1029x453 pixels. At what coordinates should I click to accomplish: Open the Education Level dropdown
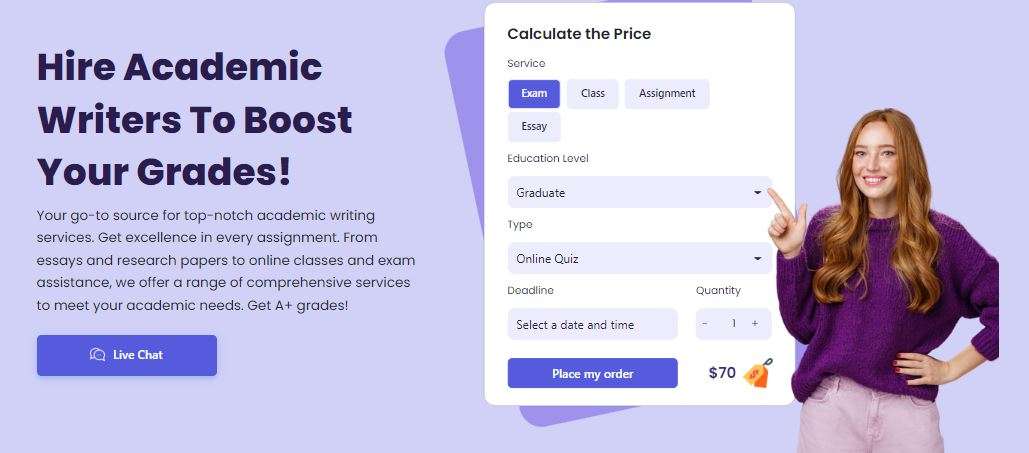(638, 193)
